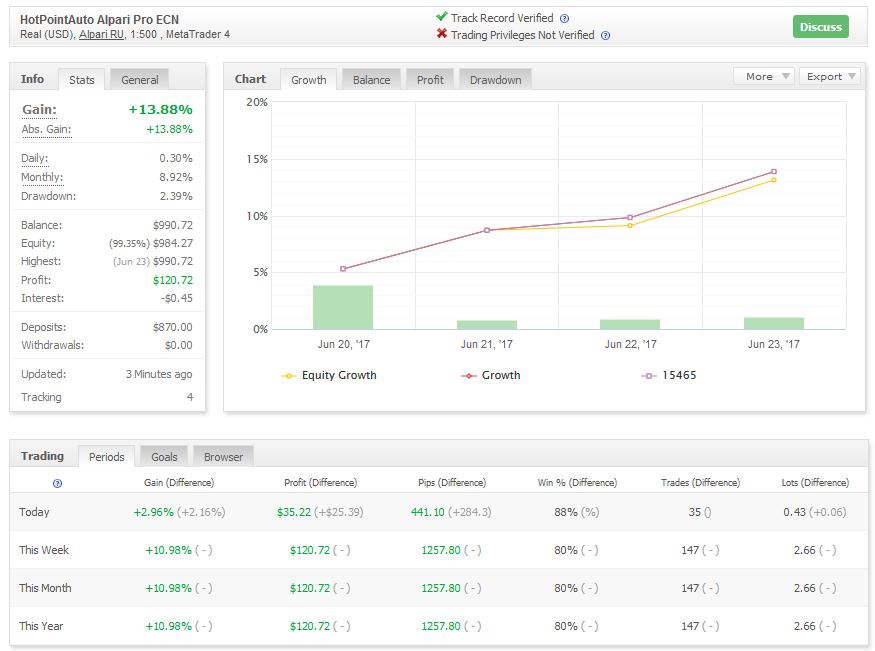875x651 pixels.
Task: Click the Monthly label
Action: 42,177
